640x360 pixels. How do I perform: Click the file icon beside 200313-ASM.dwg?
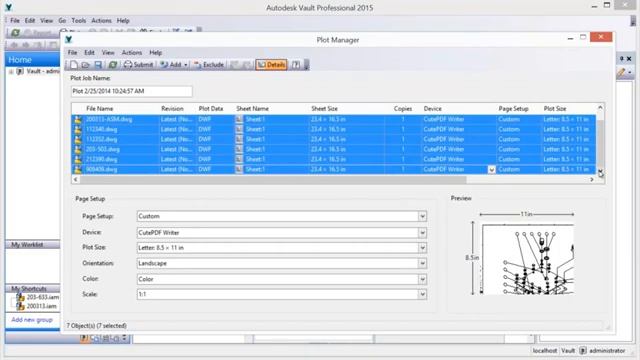(78, 119)
